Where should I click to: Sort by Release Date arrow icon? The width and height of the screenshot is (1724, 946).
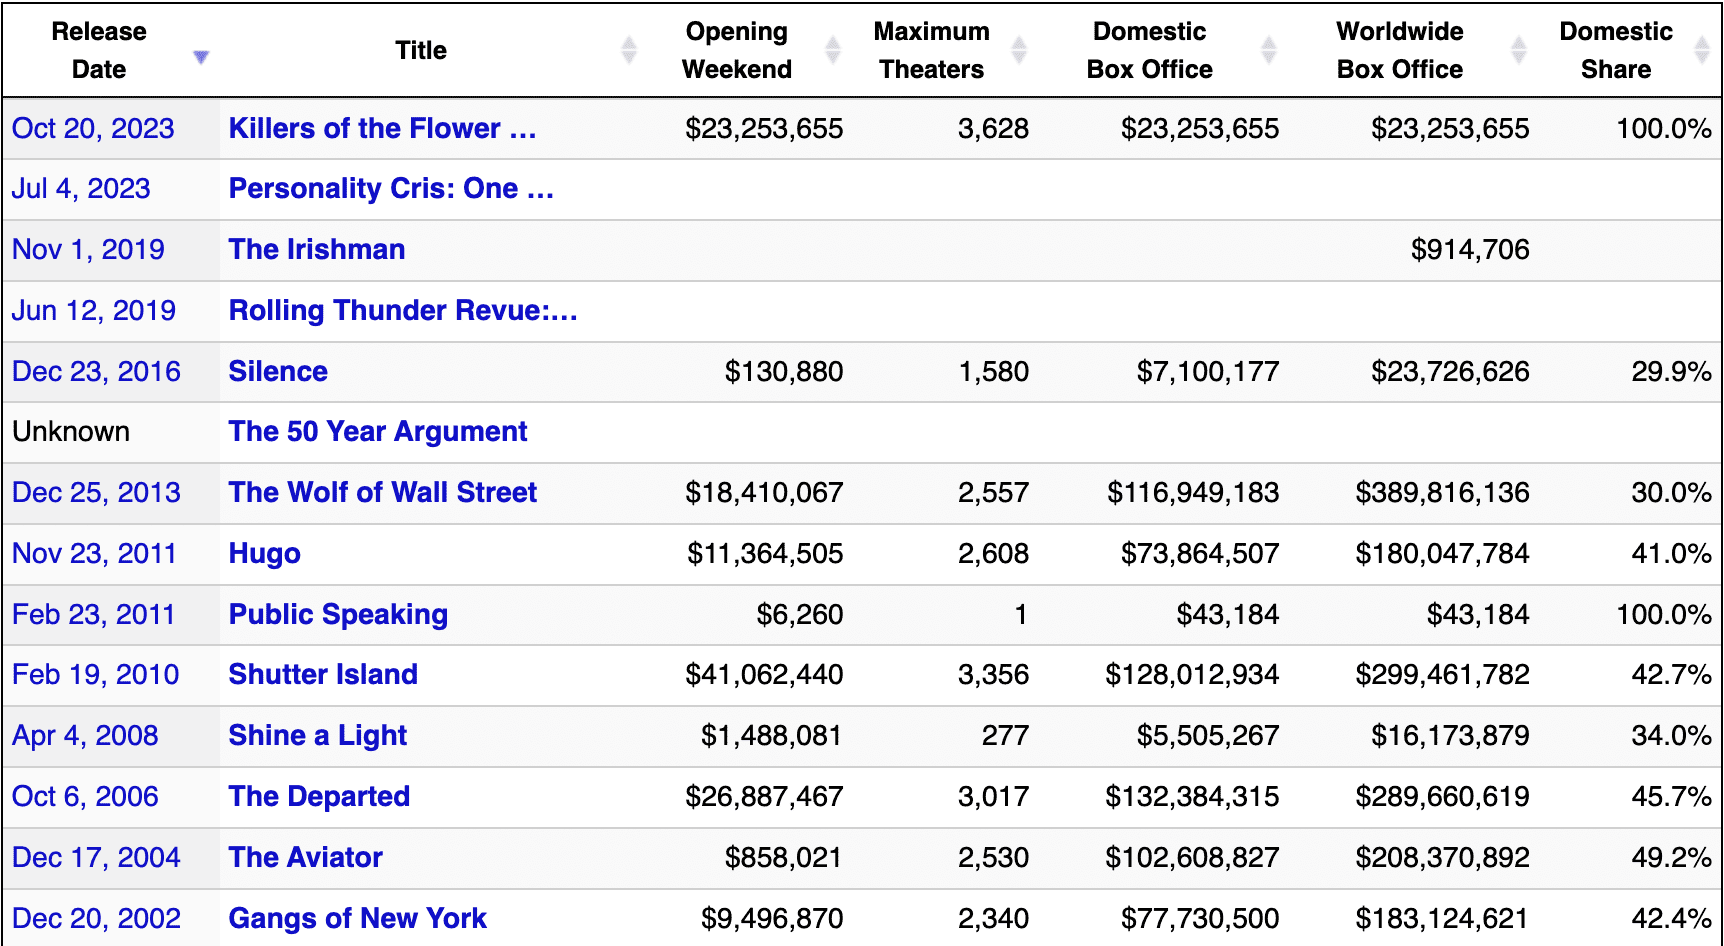(x=201, y=56)
